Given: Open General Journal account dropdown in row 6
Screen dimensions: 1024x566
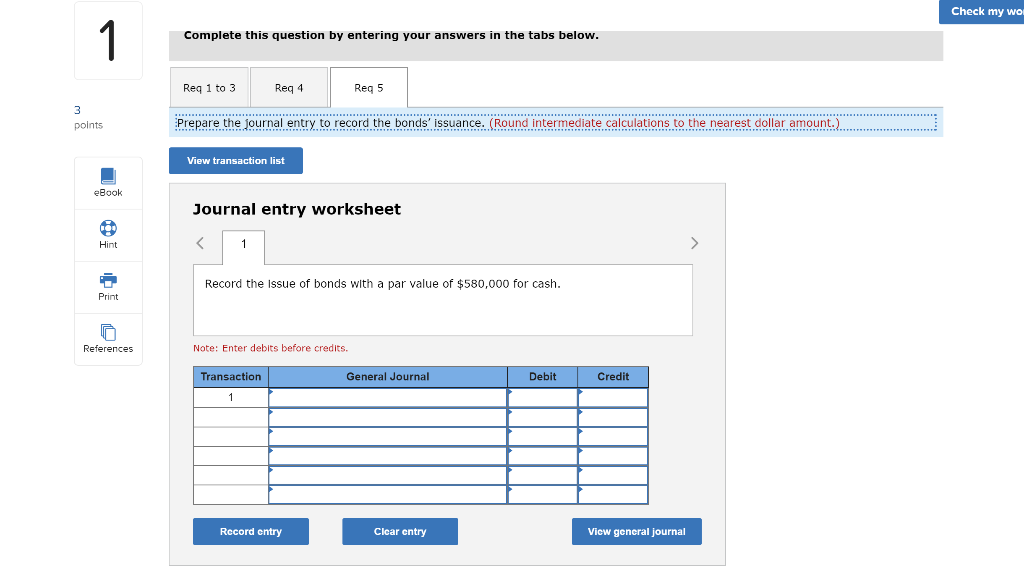Looking at the screenshot, I should pos(388,495).
